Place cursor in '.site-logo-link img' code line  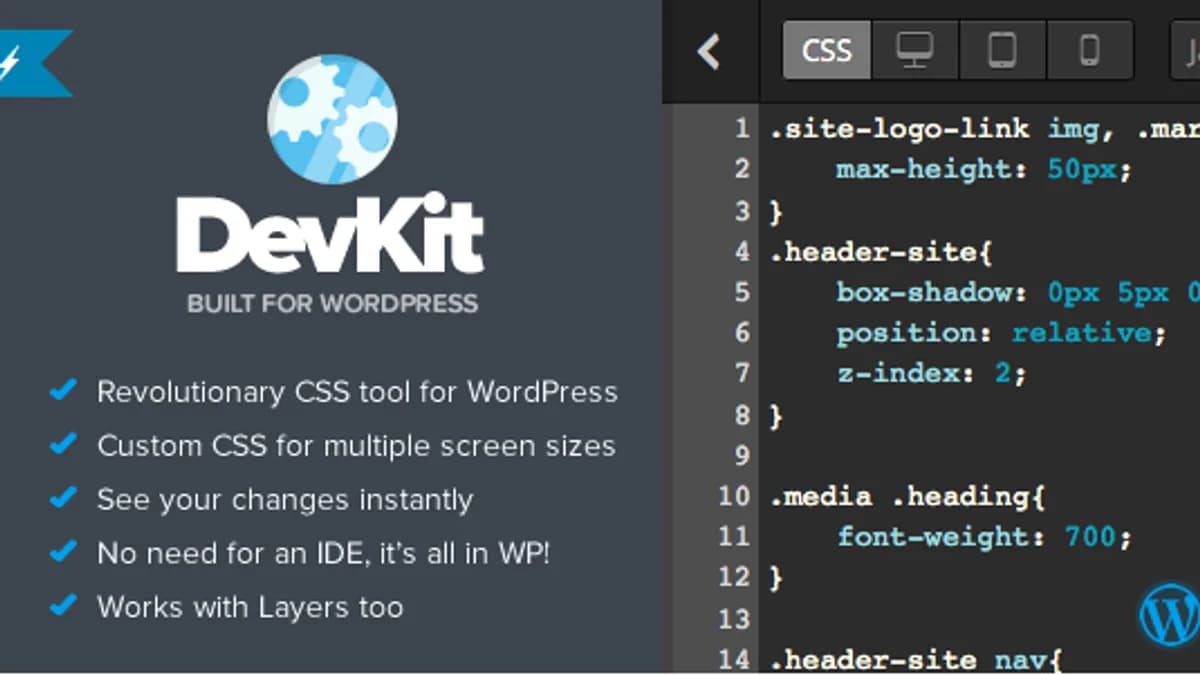coord(984,129)
